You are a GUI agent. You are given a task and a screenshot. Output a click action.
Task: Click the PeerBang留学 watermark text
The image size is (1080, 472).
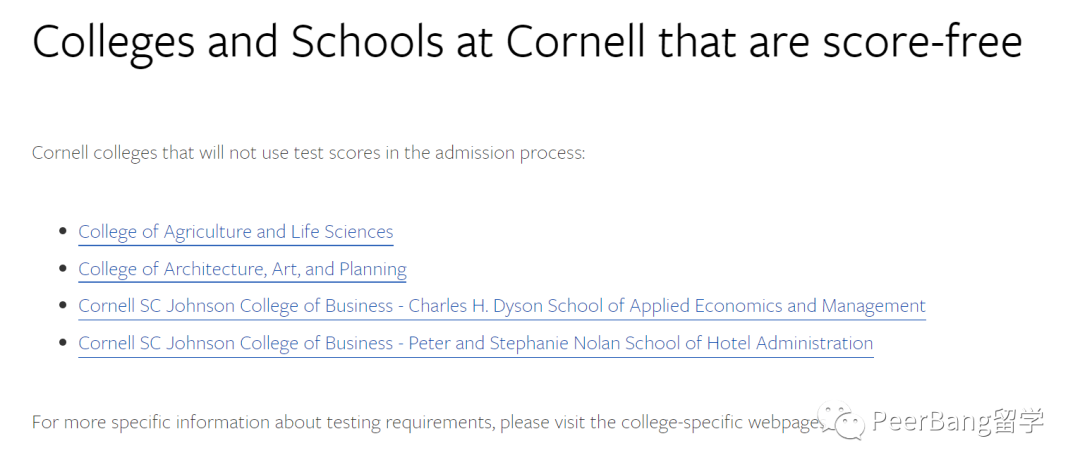pos(958,421)
